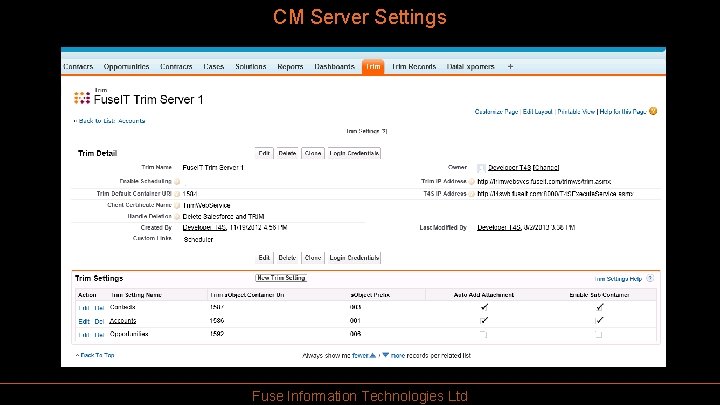
Task: Toggle Enable Sub Container for Opportunities row
Action: tap(598, 334)
